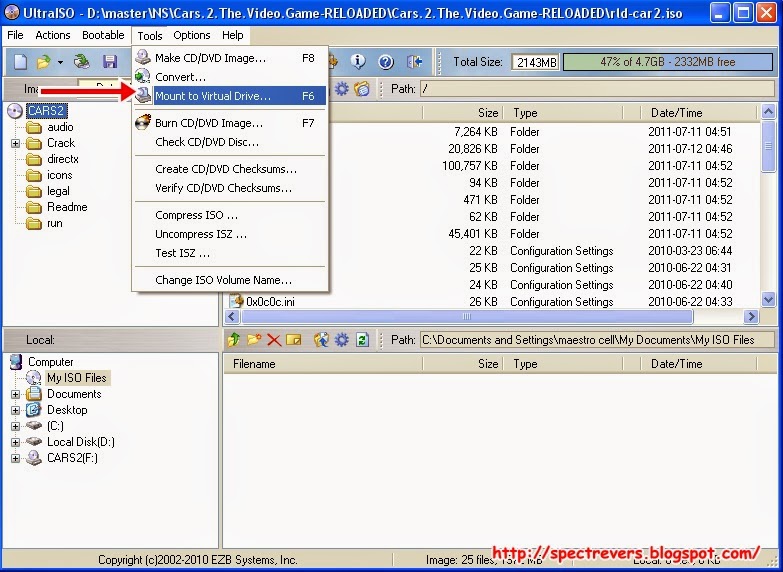The height and width of the screenshot is (572, 783).
Task: Click the Exit door toolbar icon
Action: coord(414,61)
